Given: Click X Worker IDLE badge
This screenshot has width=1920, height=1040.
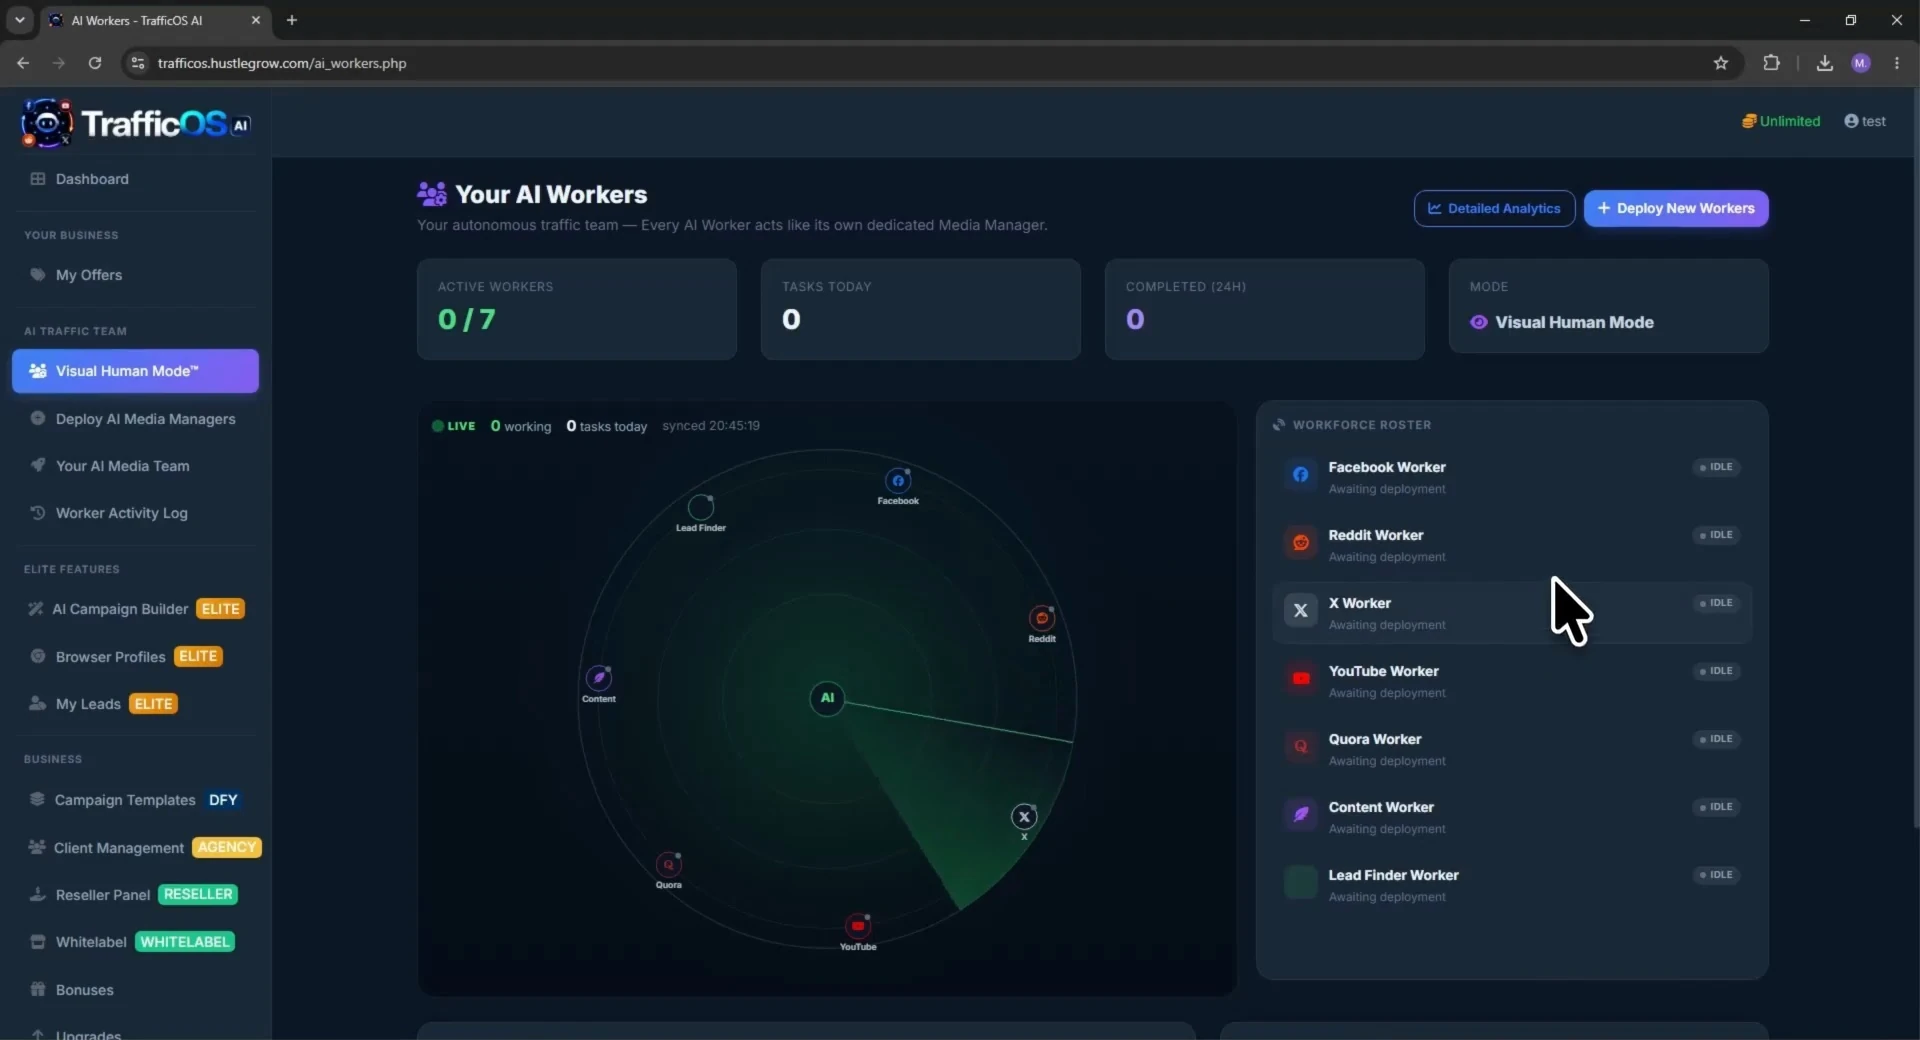Looking at the screenshot, I should click(x=1716, y=603).
